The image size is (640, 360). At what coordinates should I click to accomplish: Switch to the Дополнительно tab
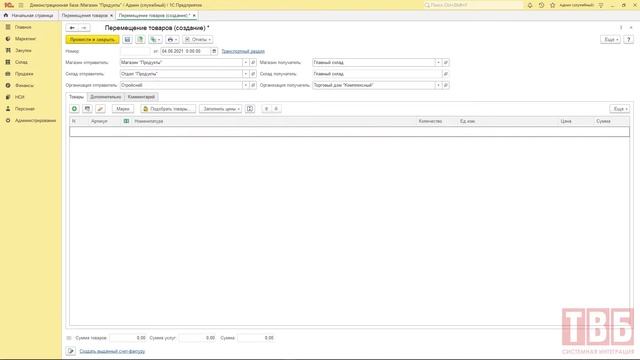(106, 97)
